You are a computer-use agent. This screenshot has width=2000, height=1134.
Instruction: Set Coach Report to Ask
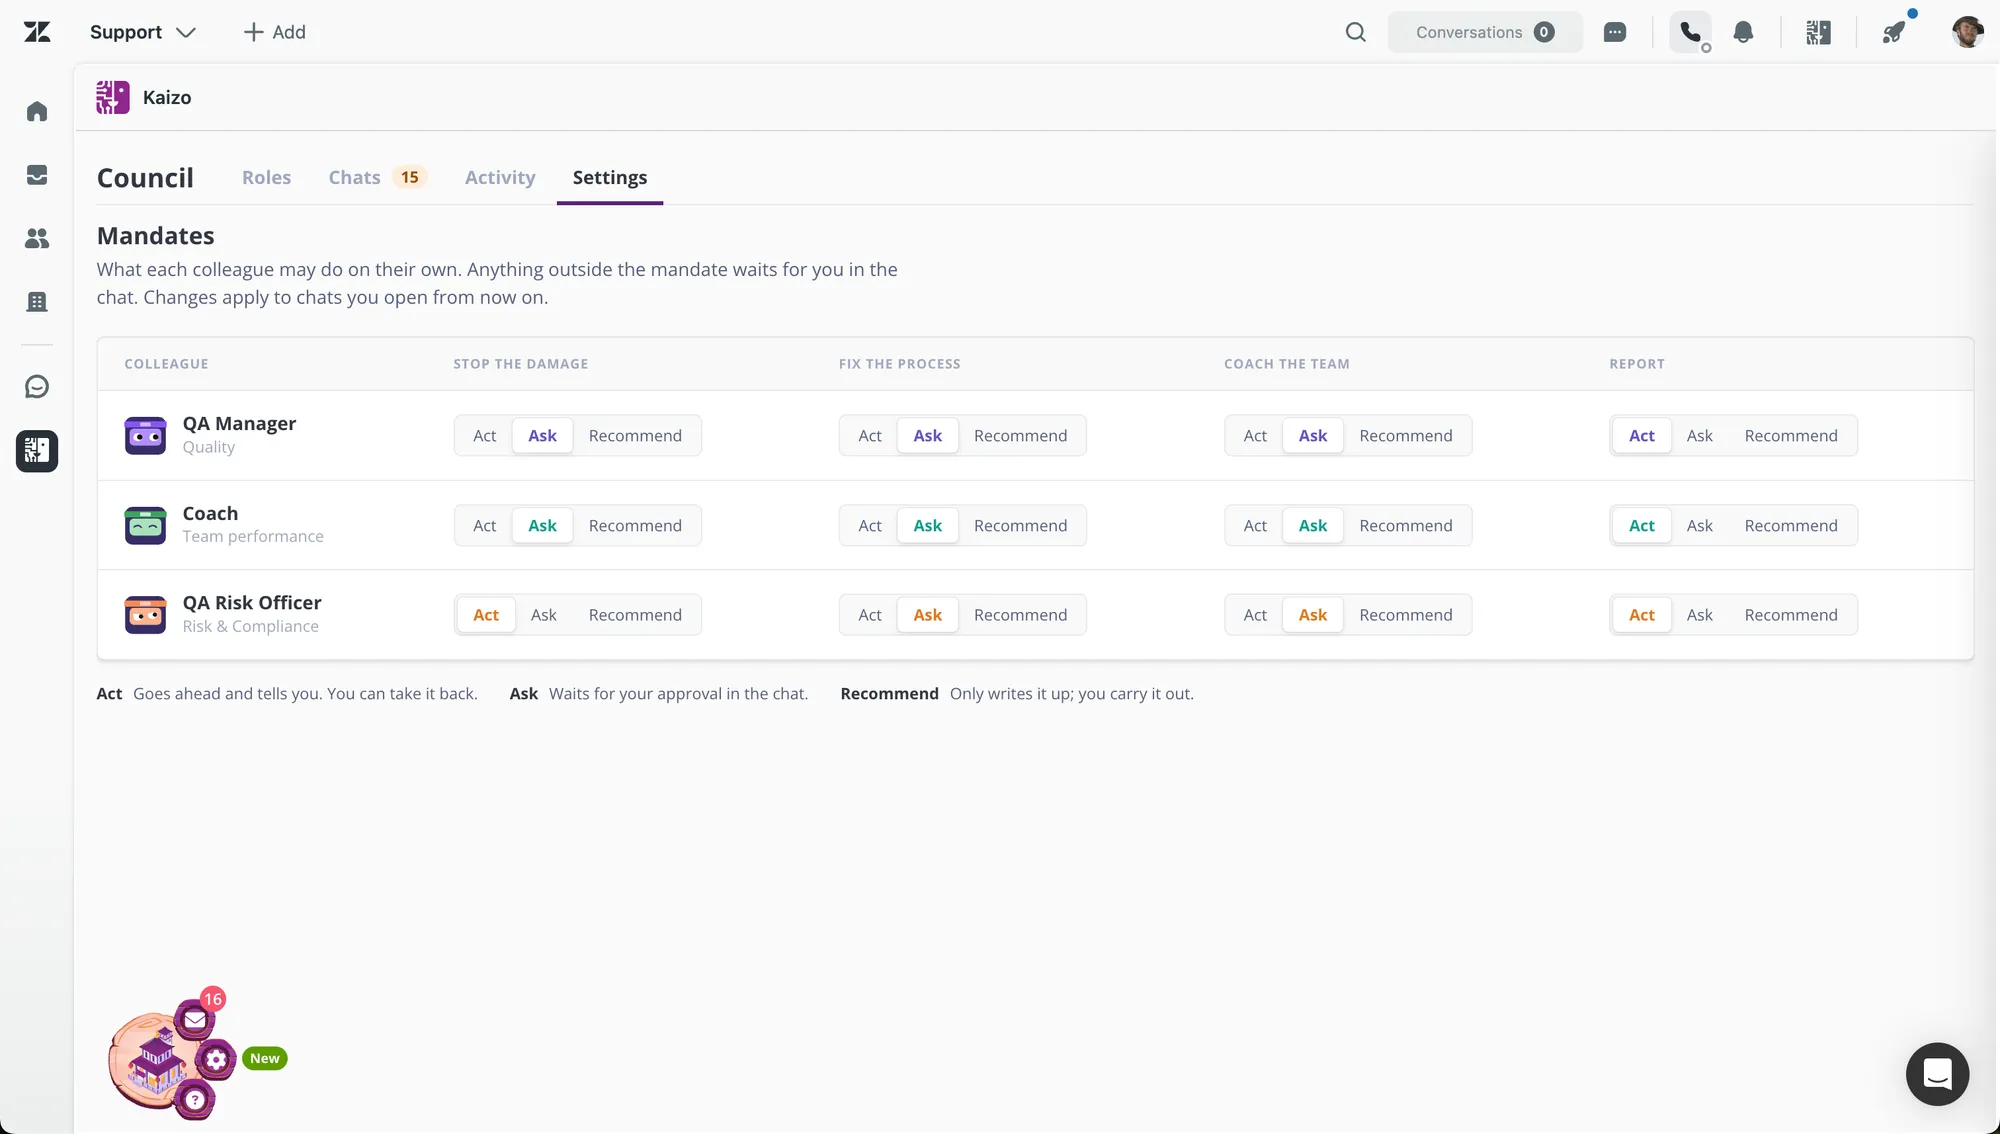tap(1699, 526)
